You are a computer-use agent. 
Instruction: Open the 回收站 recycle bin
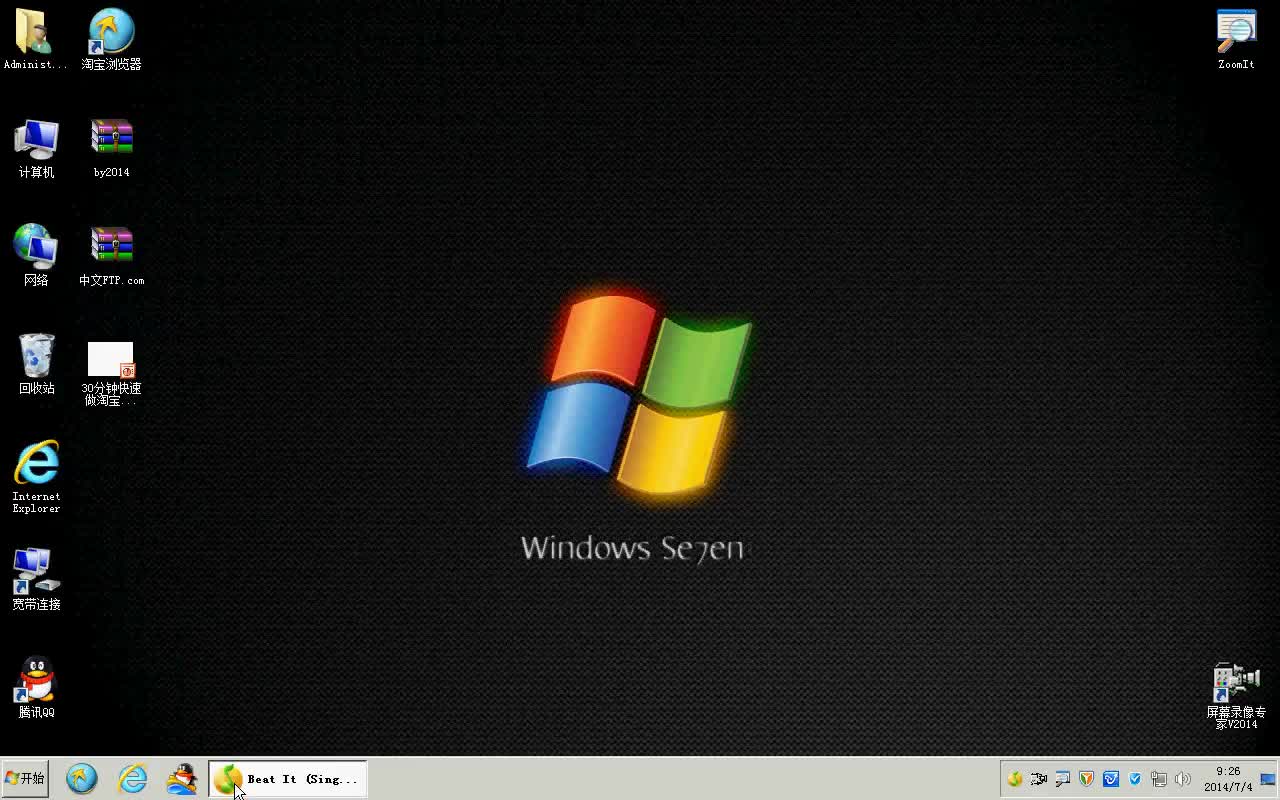36,363
